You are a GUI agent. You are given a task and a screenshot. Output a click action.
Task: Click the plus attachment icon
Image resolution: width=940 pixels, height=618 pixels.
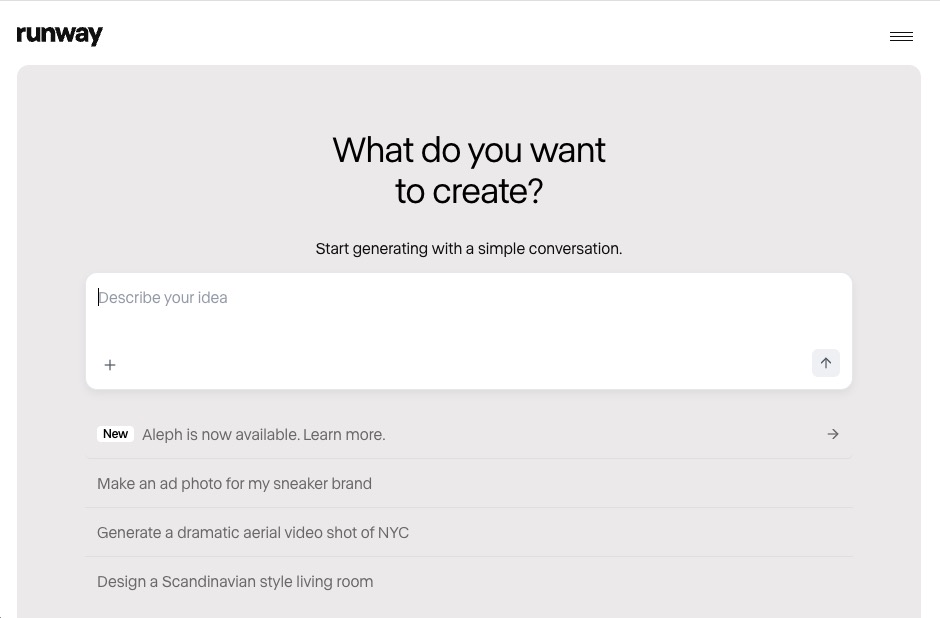coord(110,365)
